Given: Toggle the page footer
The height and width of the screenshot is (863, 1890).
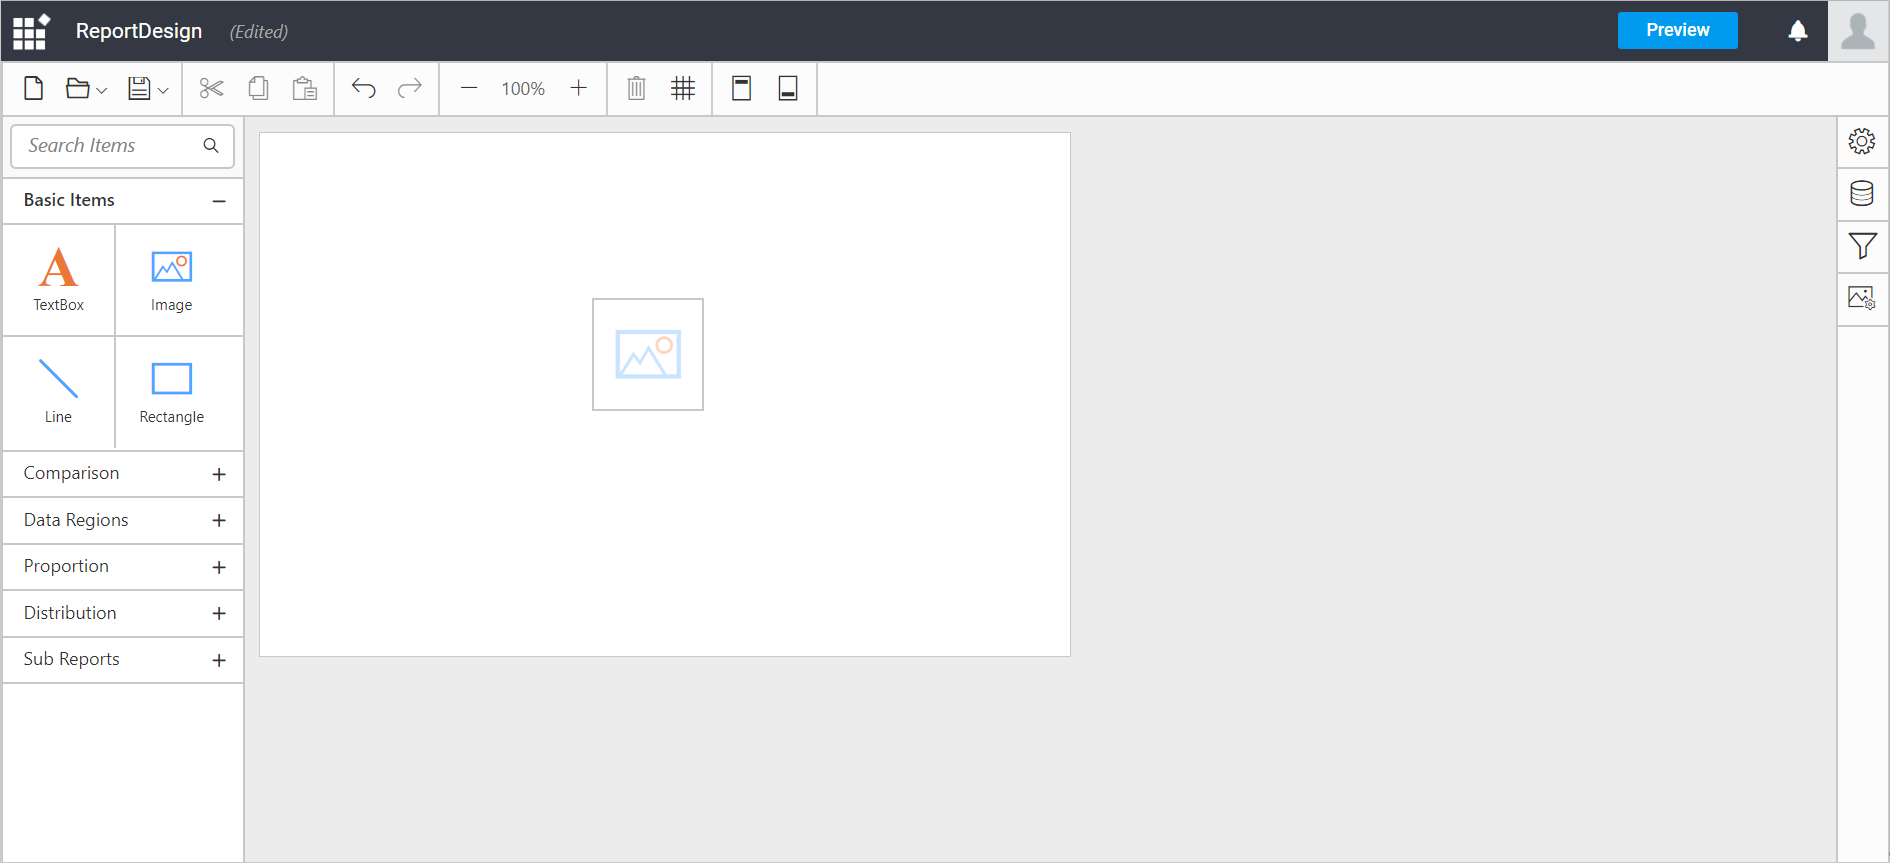Looking at the screenshot, I should tap(788, 89).
